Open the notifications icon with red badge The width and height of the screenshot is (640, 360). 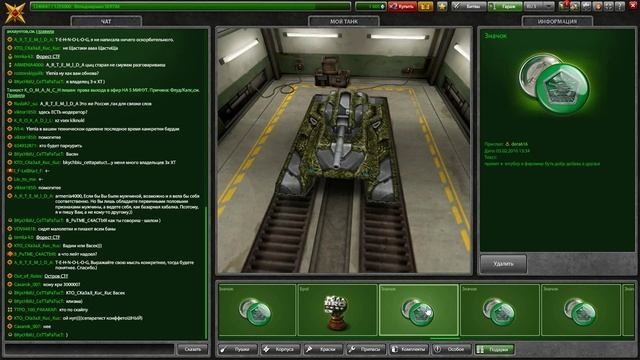pos(564,6)
